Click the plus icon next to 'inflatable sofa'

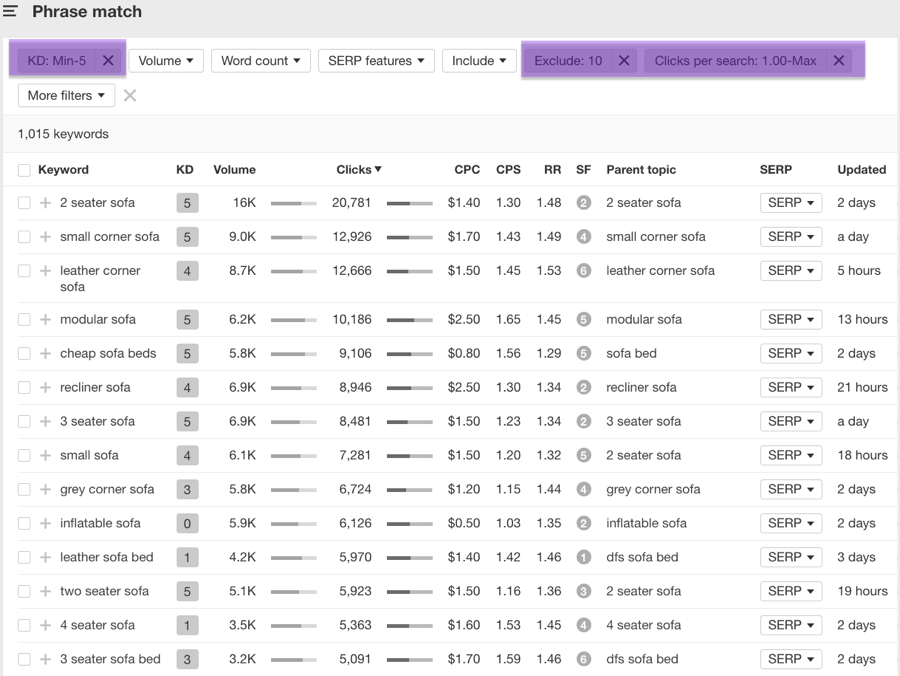45,524
